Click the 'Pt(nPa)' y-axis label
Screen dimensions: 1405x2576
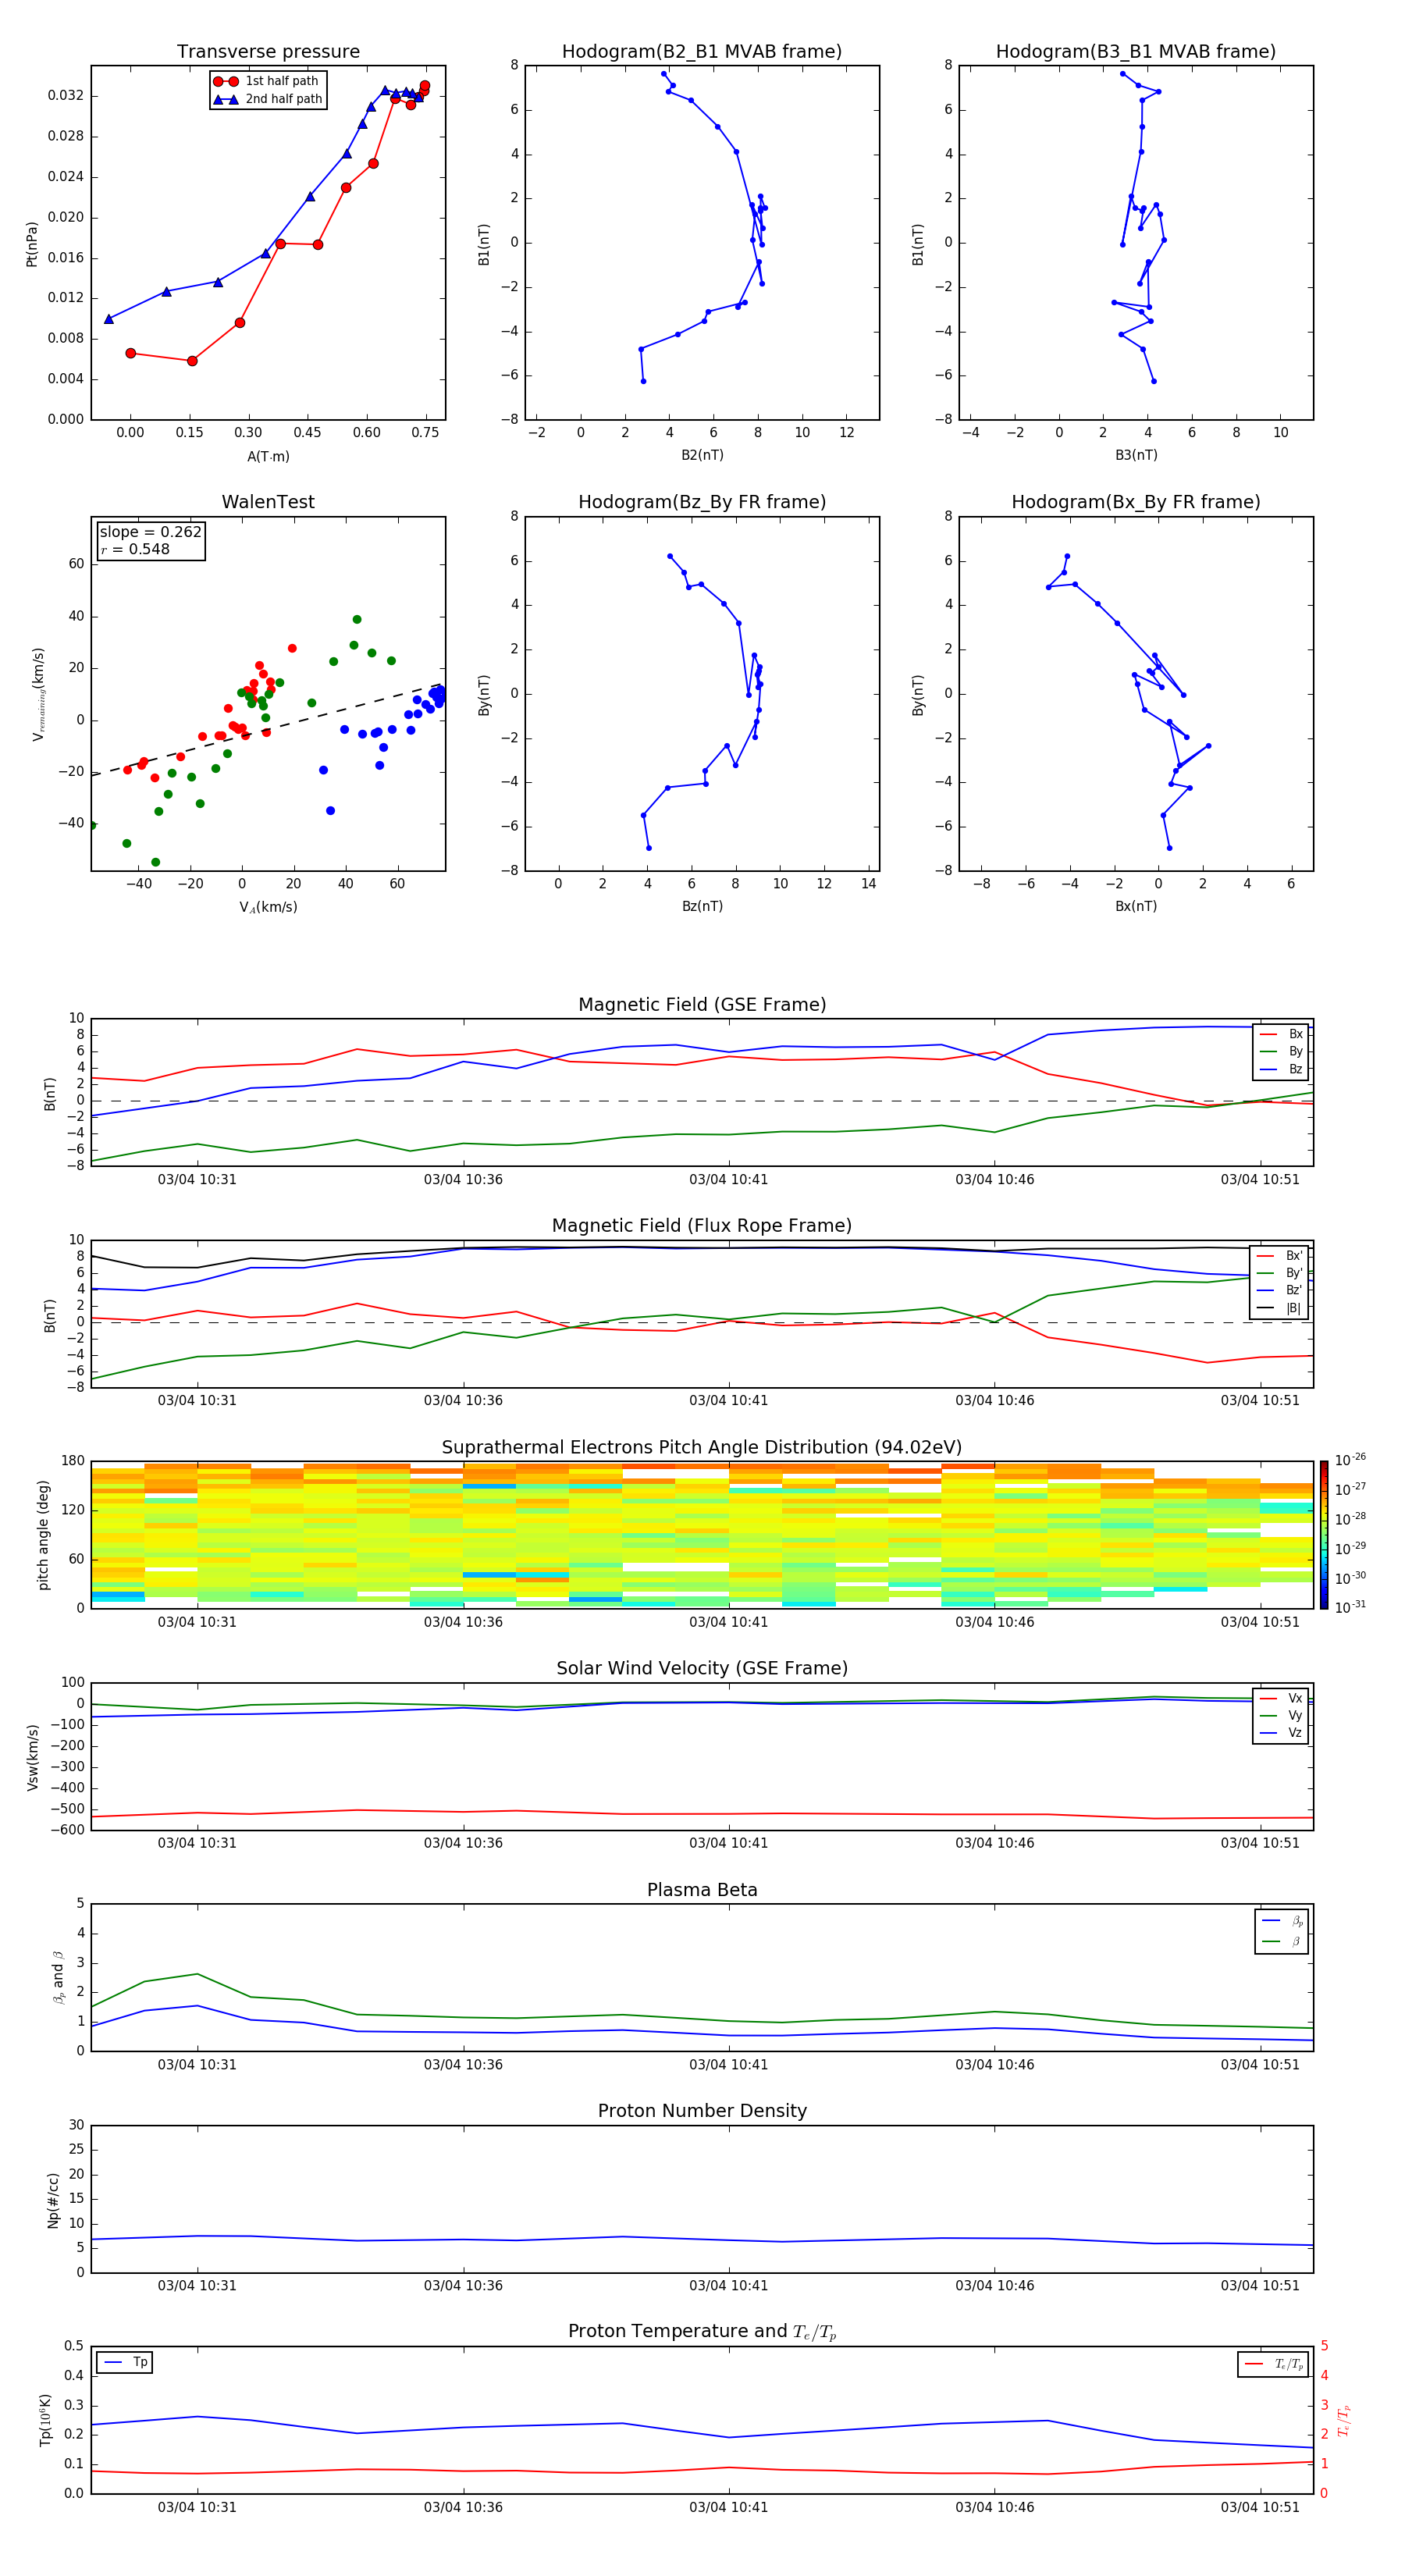click(32, 244)
